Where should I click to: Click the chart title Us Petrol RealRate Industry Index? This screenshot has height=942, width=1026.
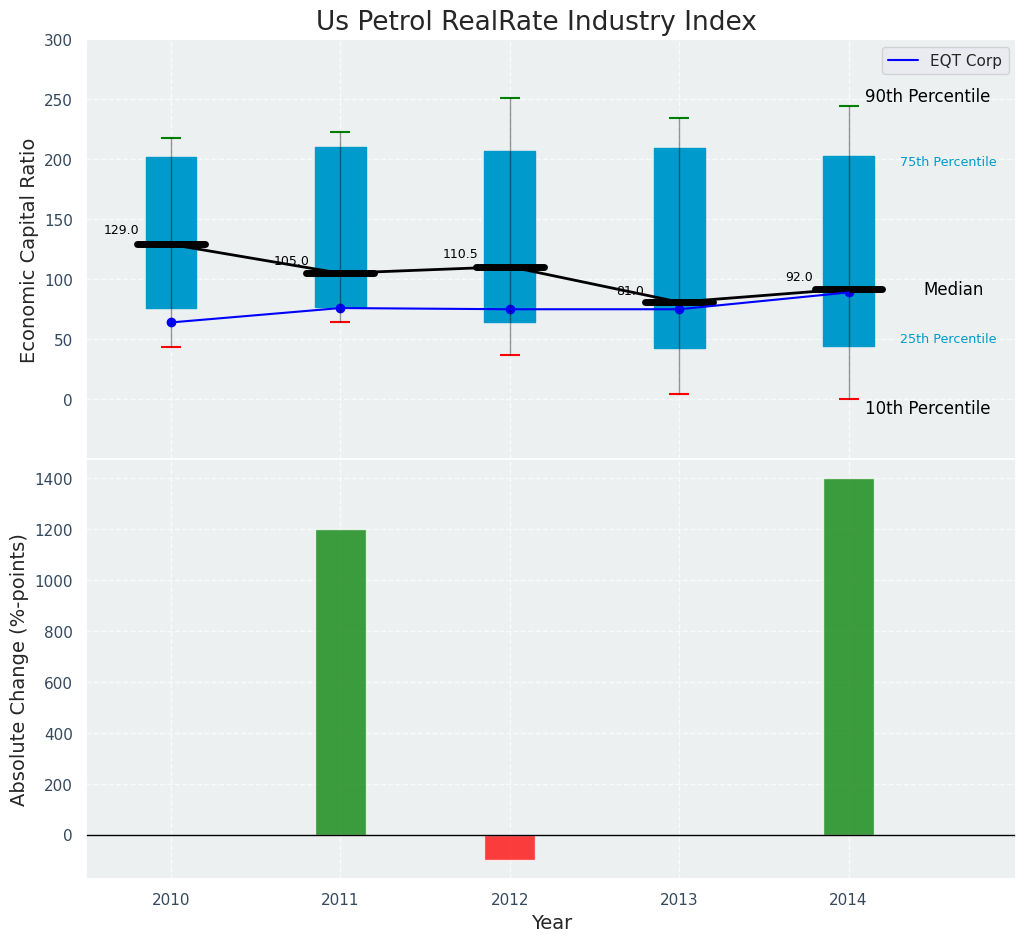pyautogui.click(x=536, y=22)
